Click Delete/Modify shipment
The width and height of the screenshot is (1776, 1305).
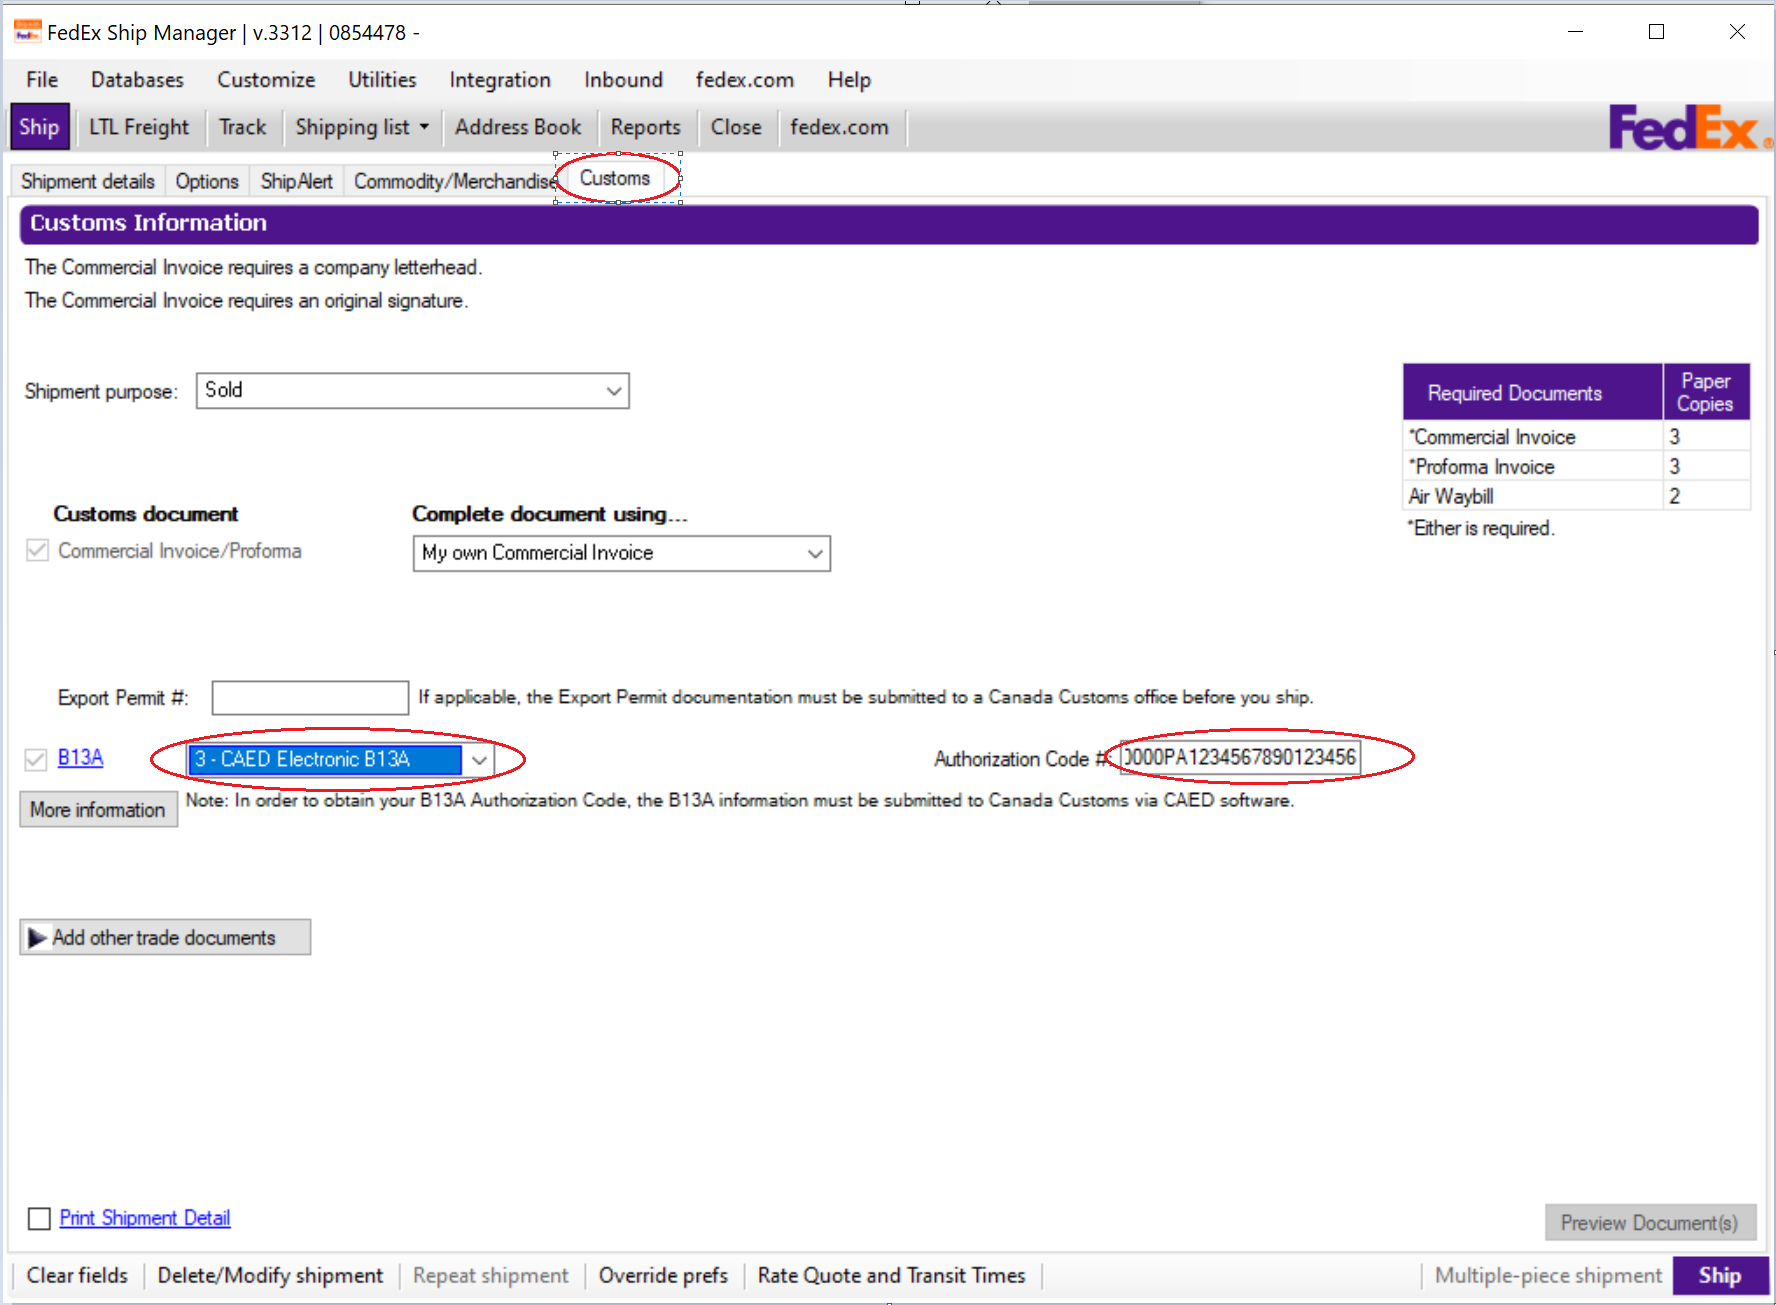270,1276
